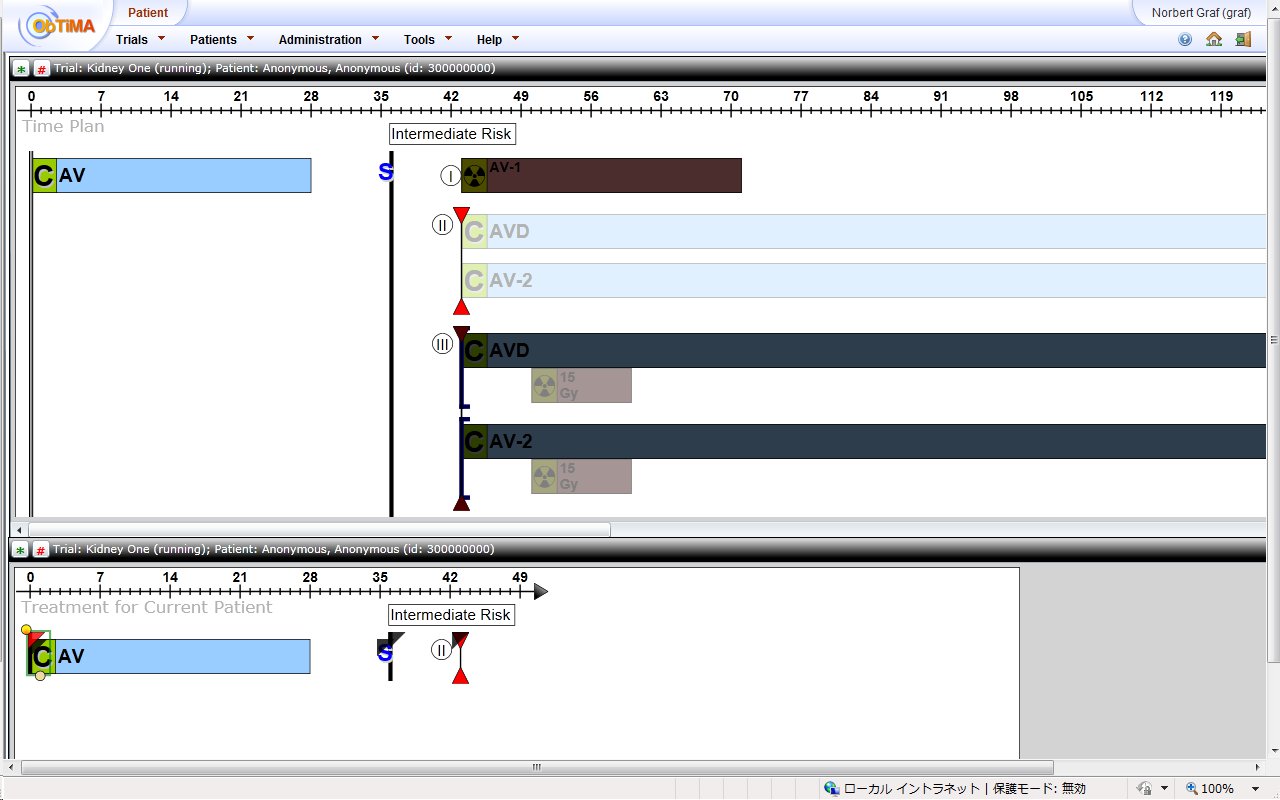Select the radiation icon on AV-1 bar
Image resolution: width=1280 pixels, height=800 pixels.
tap(474, 176)
